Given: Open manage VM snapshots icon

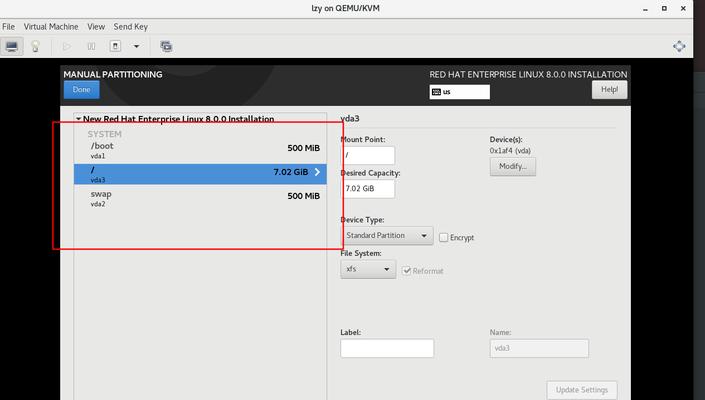Looking at the screenshot, I should click(166, 46).
